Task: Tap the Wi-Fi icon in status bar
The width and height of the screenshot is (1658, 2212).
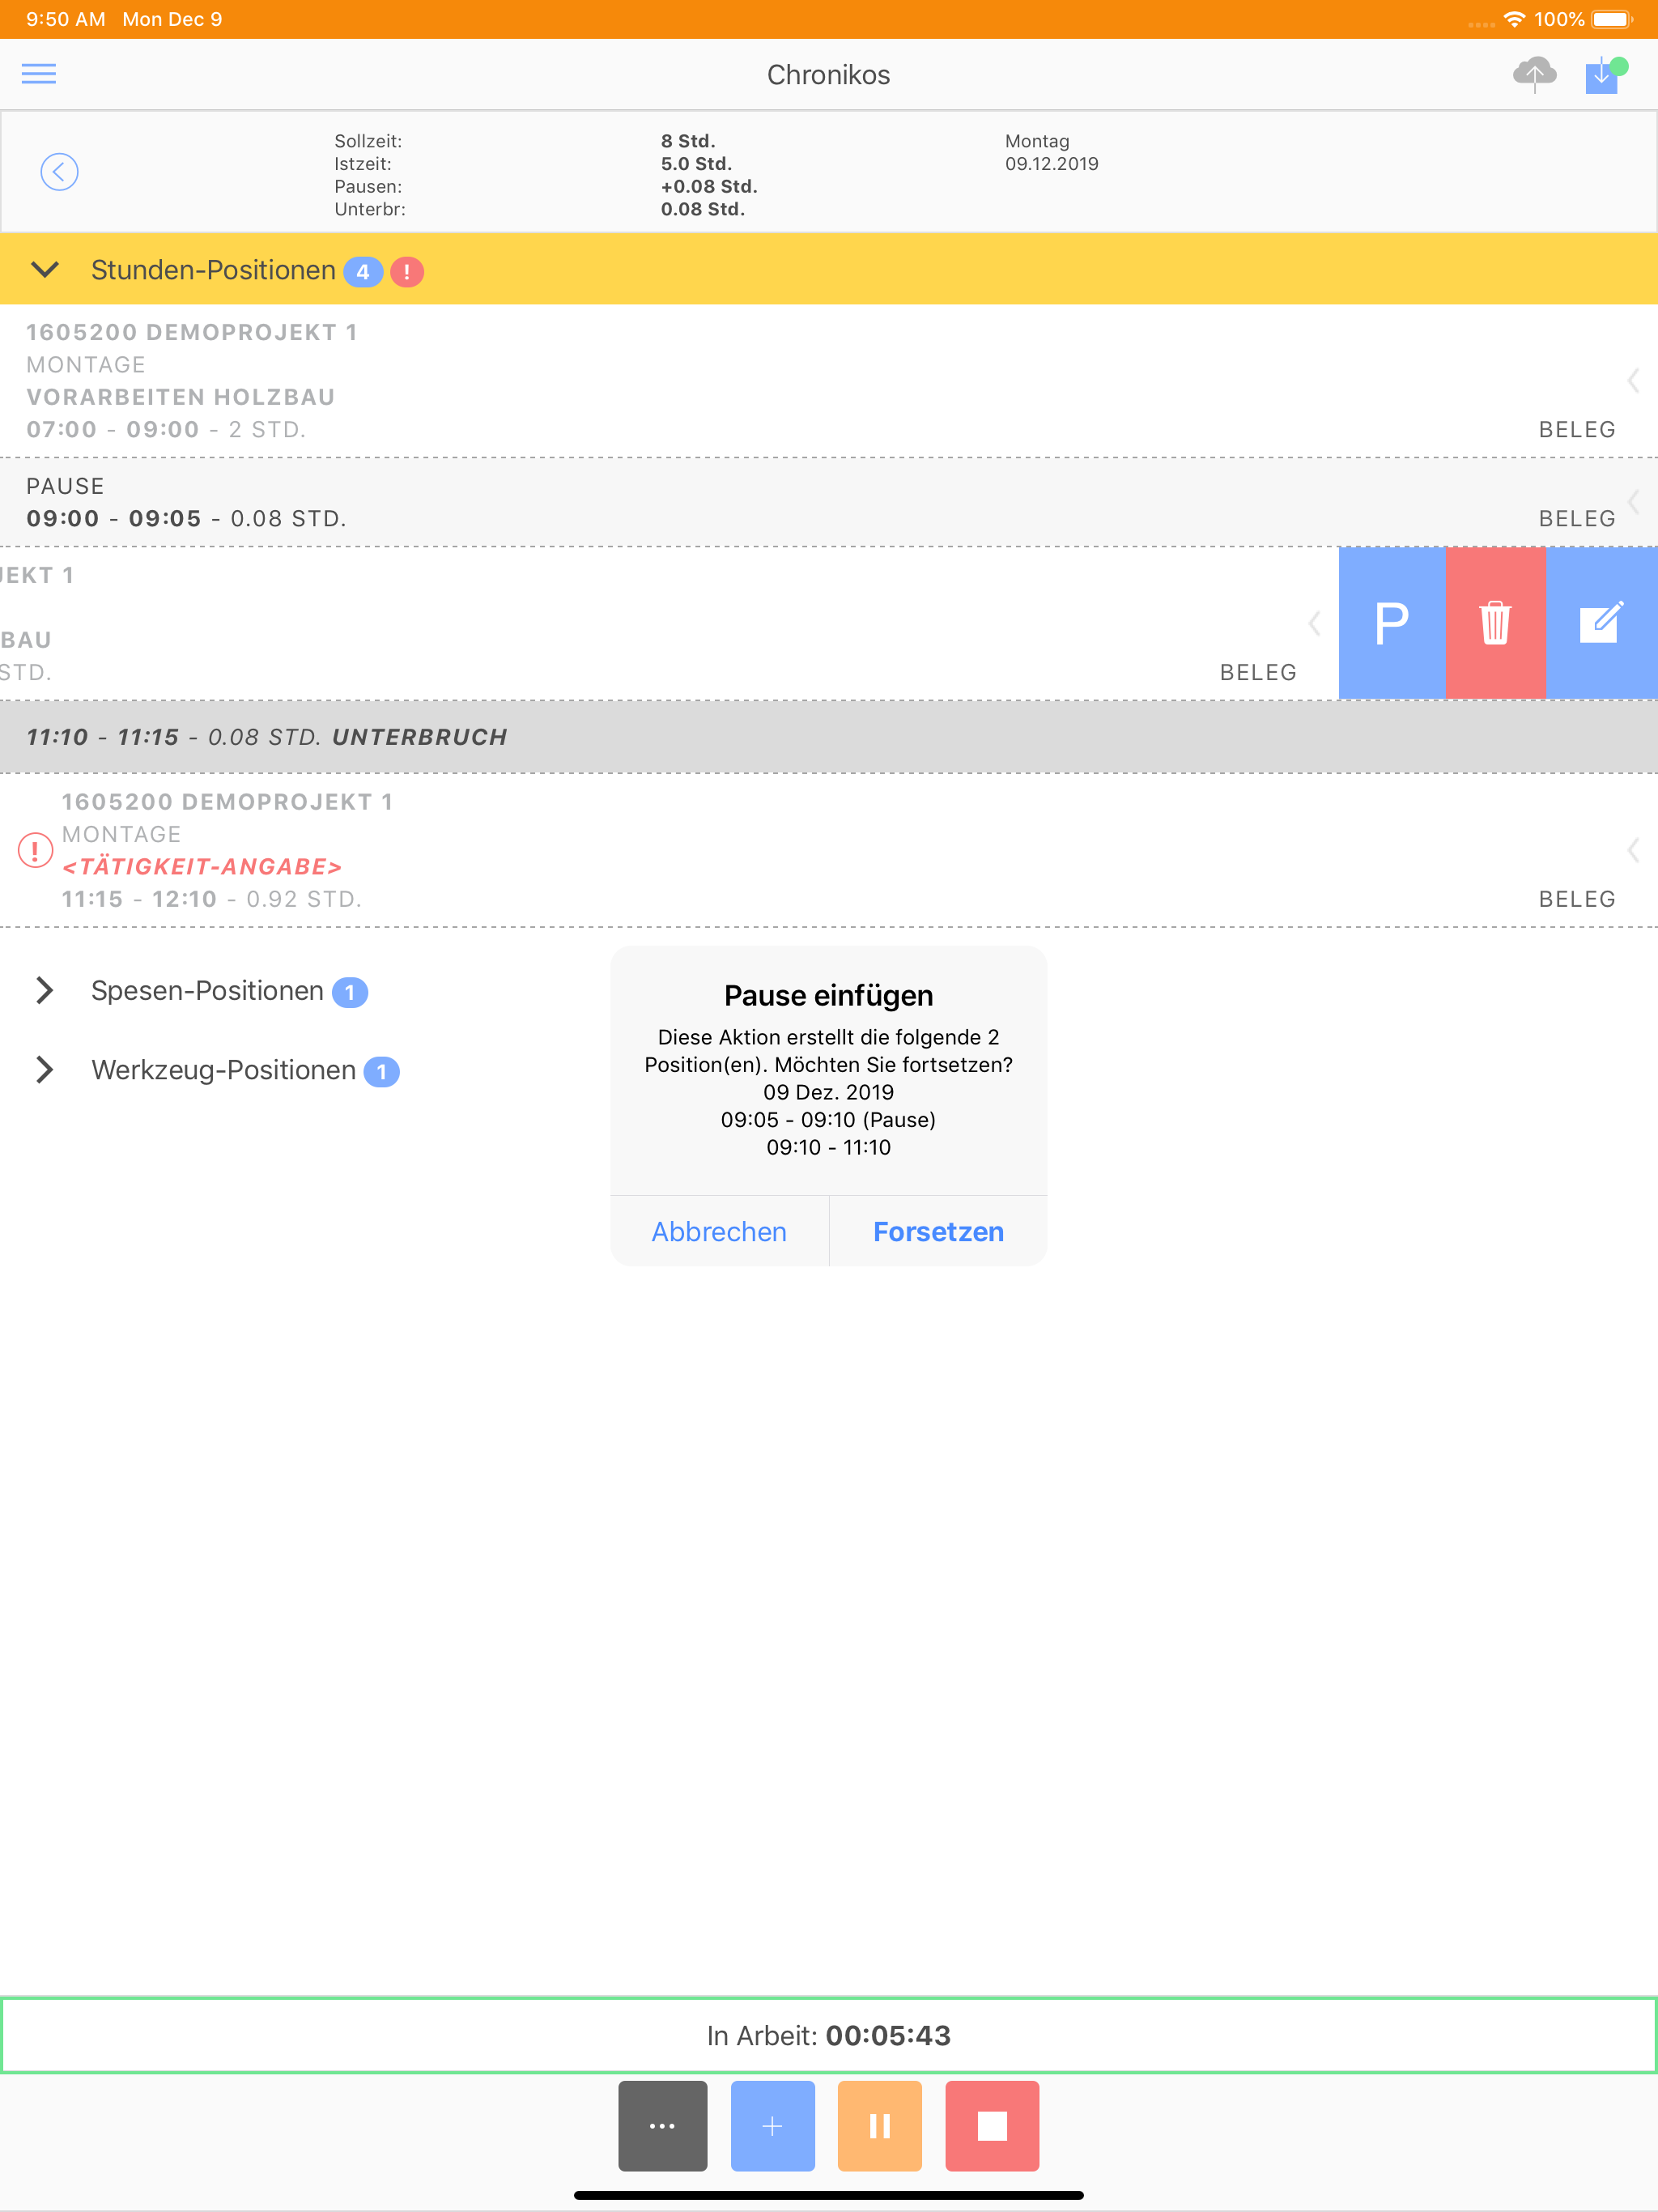Action: tap(1514, 19)
